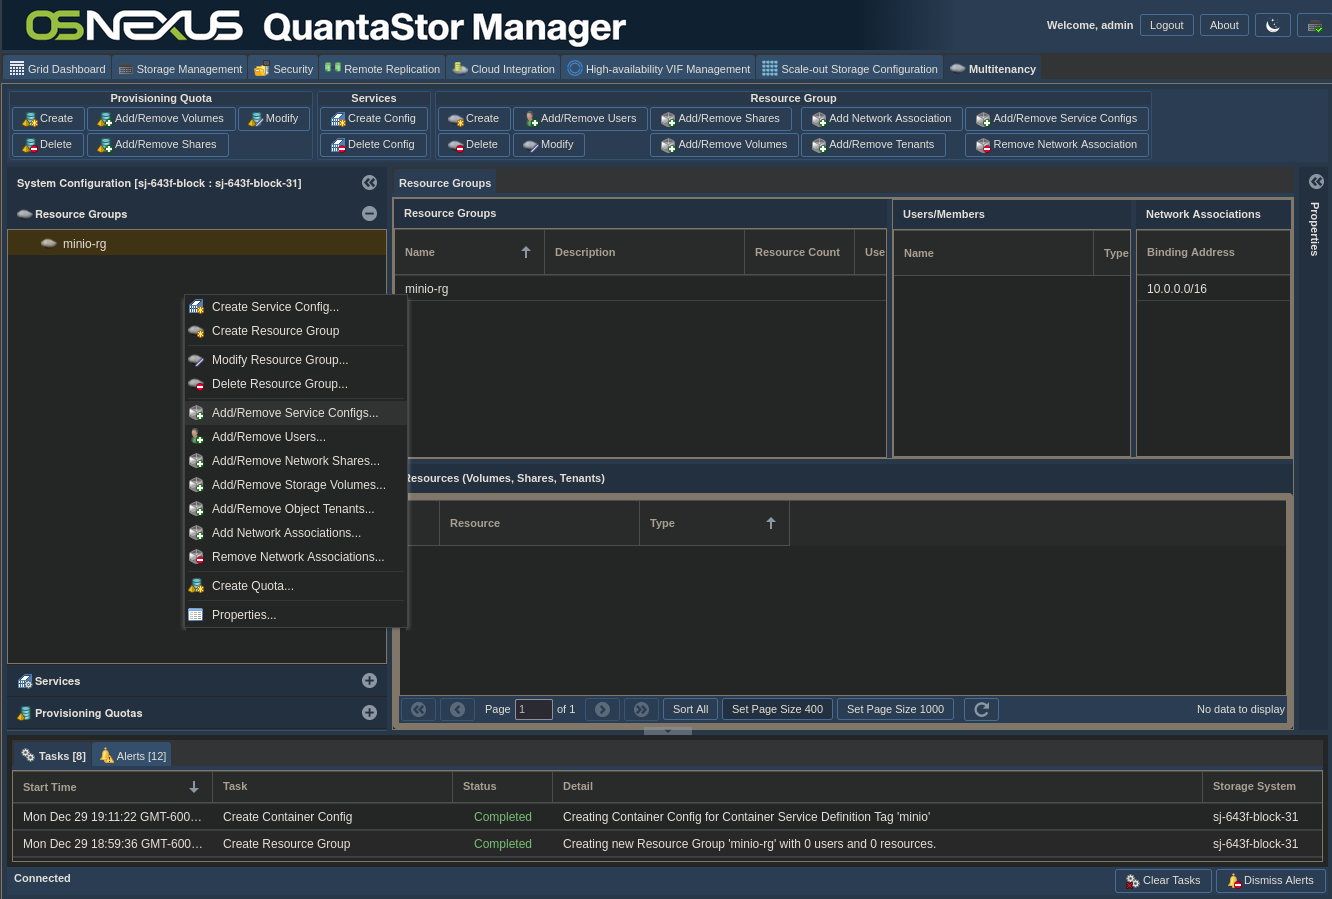Sort tasks by Start Time column arrow
This screenshot has width=1332, height=899.
(194, 787)
